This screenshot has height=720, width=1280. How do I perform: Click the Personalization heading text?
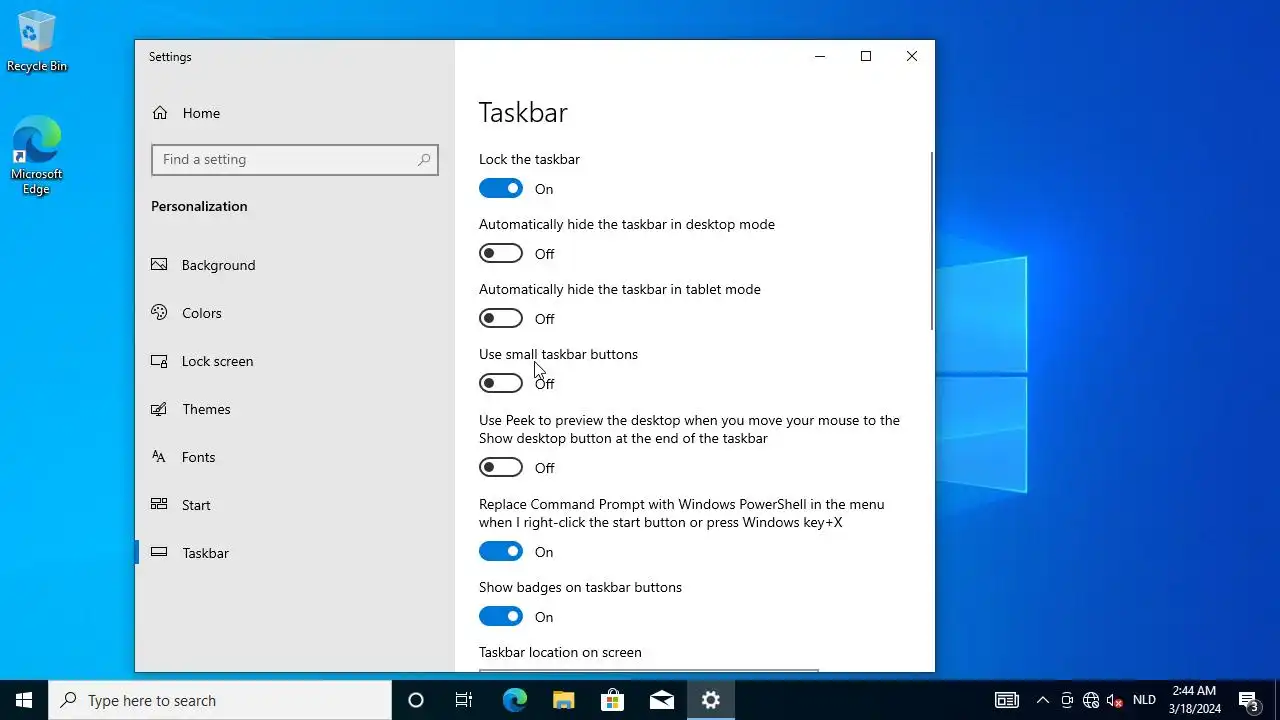tap(199, 206)
